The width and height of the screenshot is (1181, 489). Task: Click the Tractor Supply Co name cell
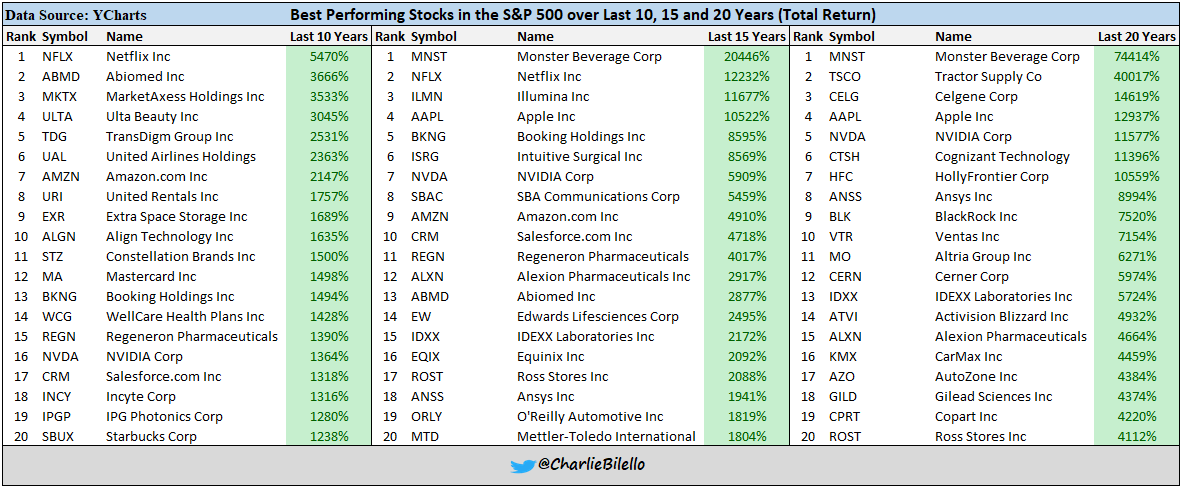click(x=987, y=77)
